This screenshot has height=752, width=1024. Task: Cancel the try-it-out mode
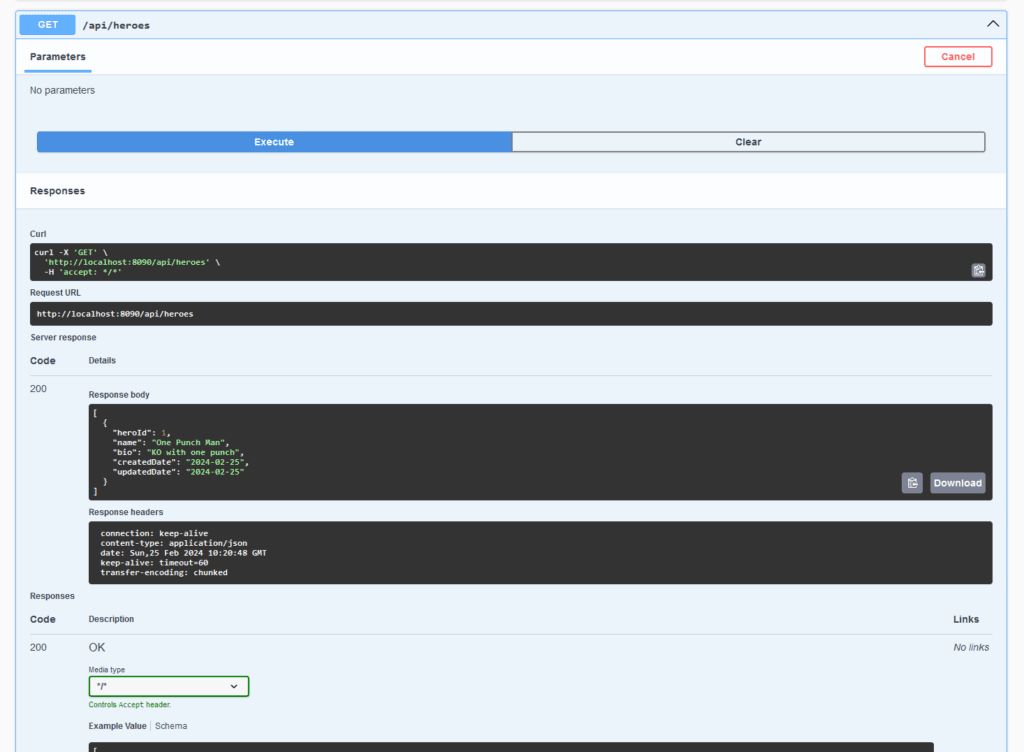(x=957, y=56)
